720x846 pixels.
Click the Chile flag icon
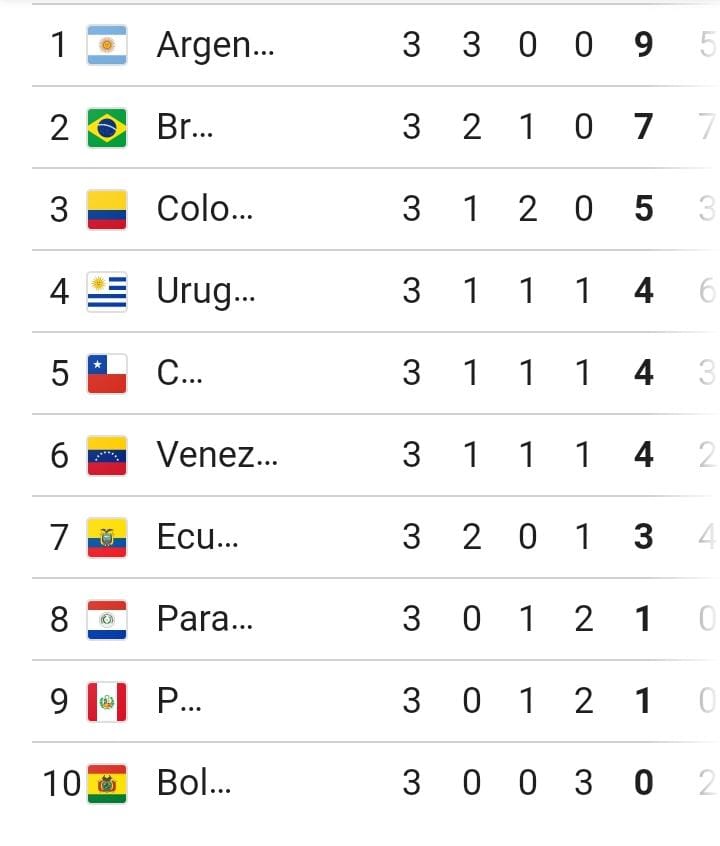pyautogui.click(x=107, y=373)
